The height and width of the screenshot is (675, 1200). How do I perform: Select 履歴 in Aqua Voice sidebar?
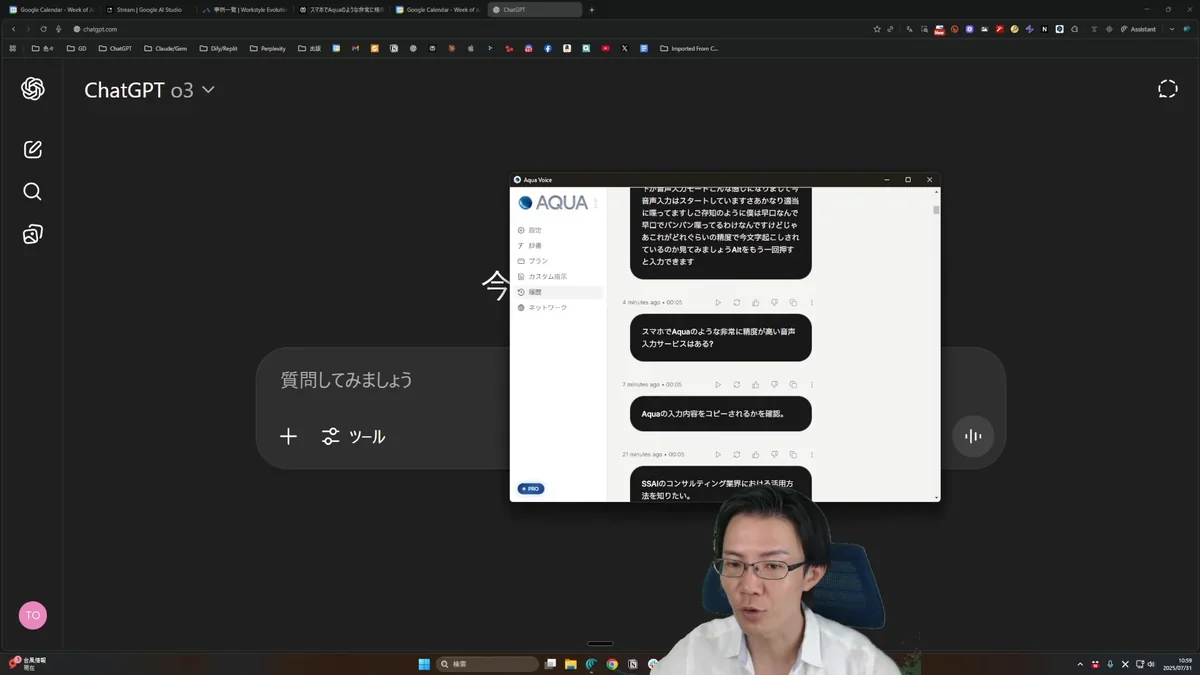pos(560,292)
